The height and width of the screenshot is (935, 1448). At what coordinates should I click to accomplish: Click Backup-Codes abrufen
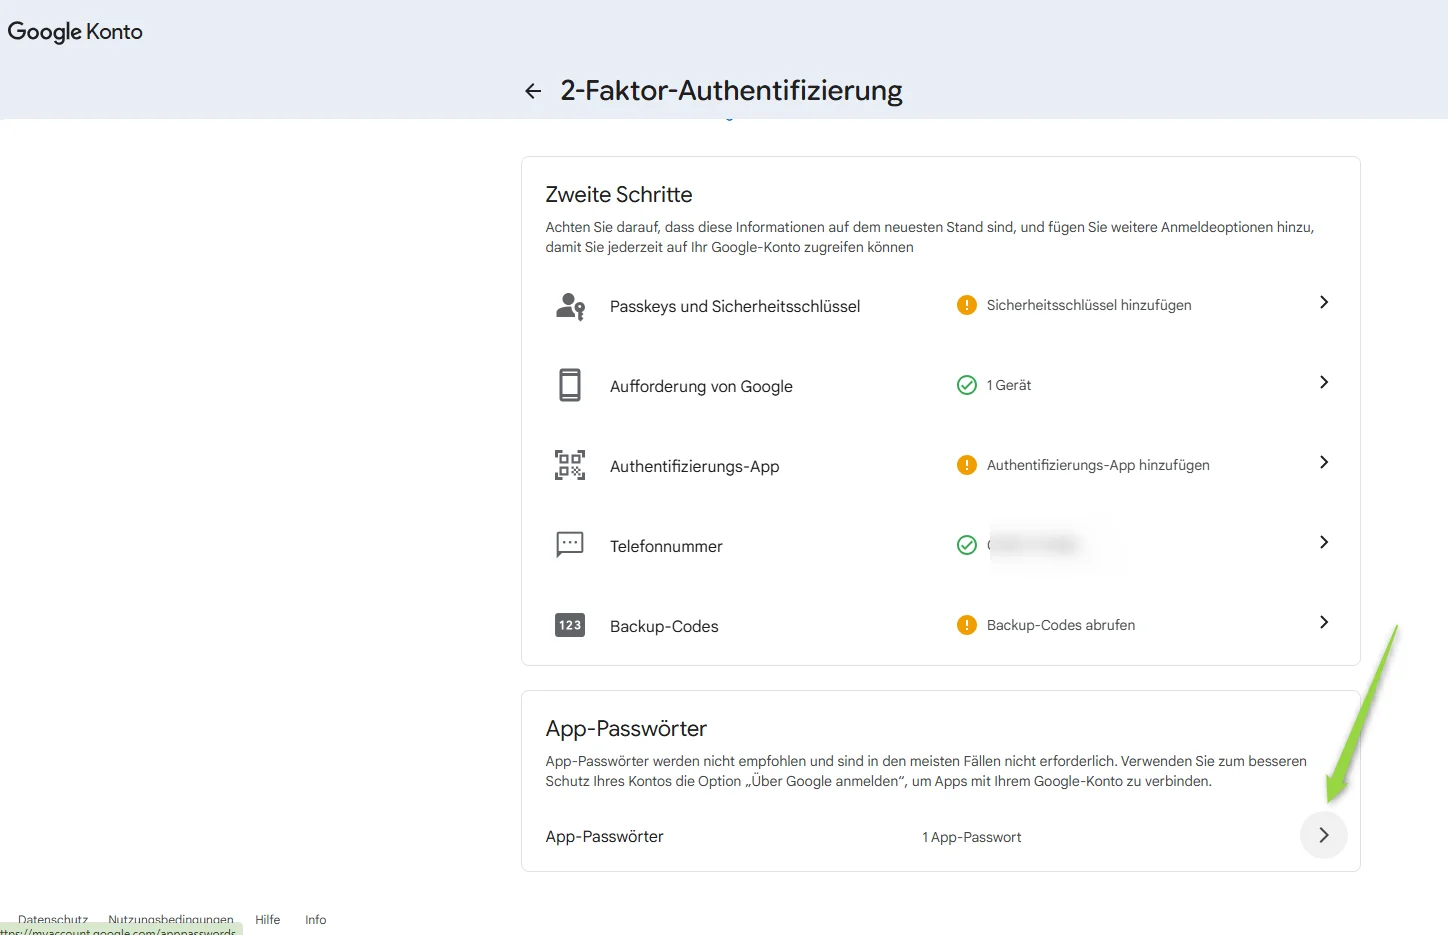point(1061,625)
